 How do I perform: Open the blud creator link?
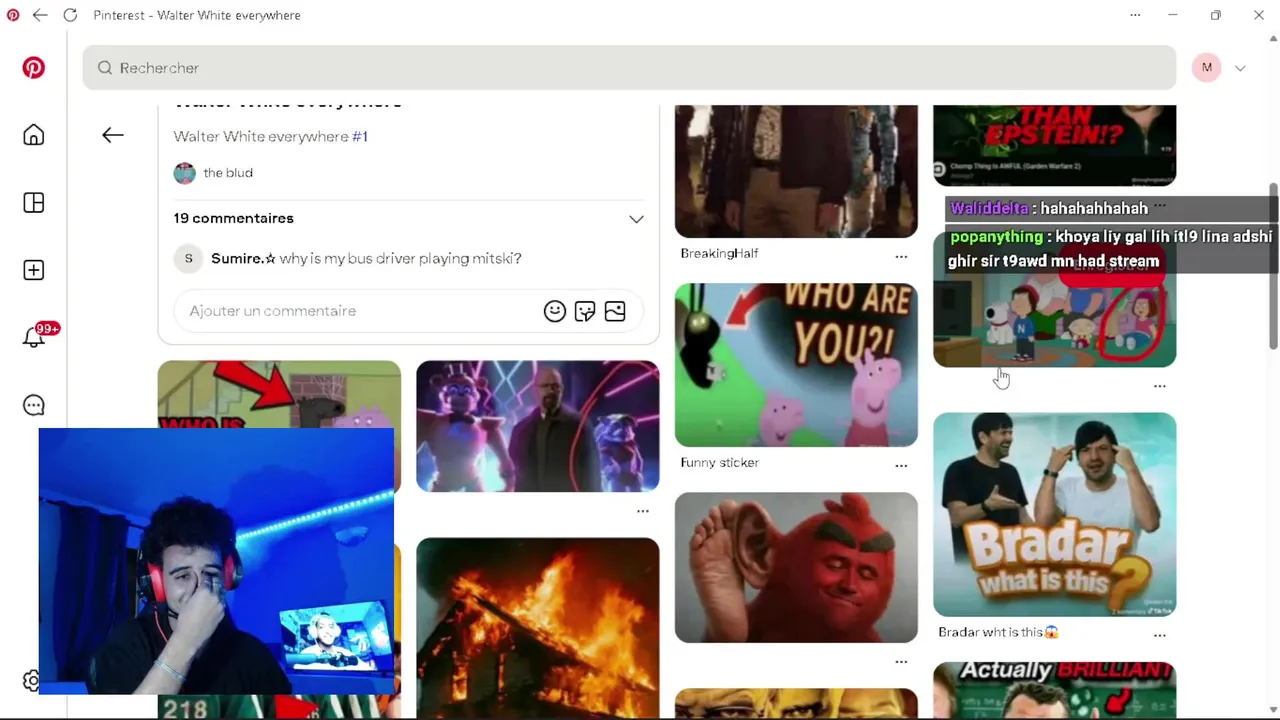pyautogui.click(x=228, y=173)
